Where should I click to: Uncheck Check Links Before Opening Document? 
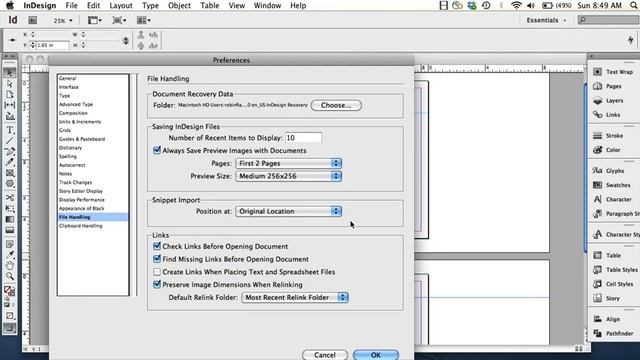(157, 246)
